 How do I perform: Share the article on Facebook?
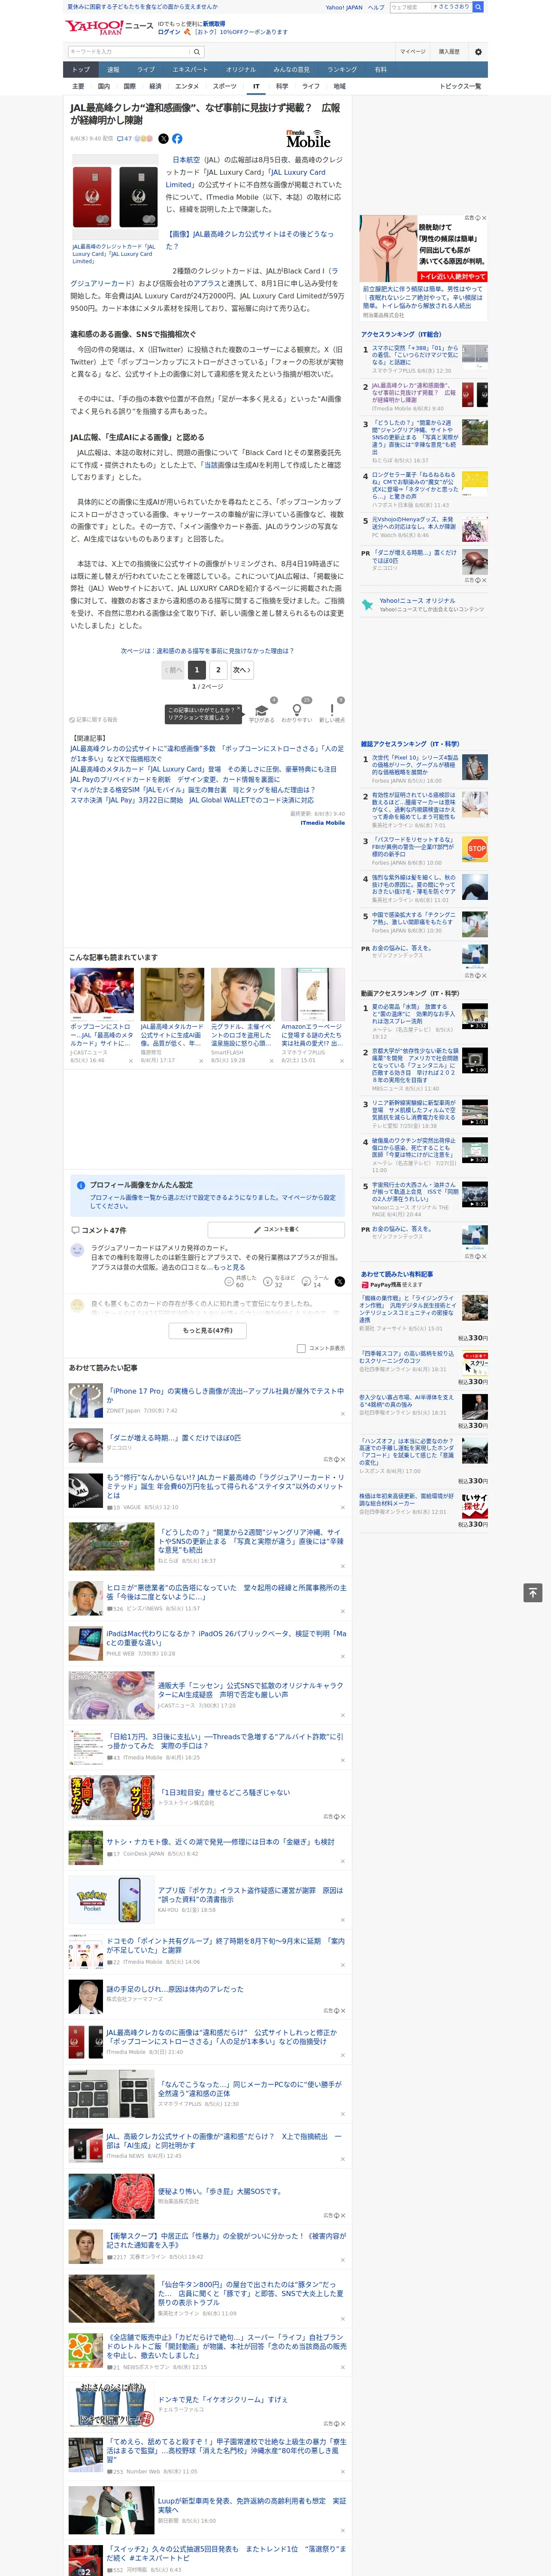click(177, 139)
